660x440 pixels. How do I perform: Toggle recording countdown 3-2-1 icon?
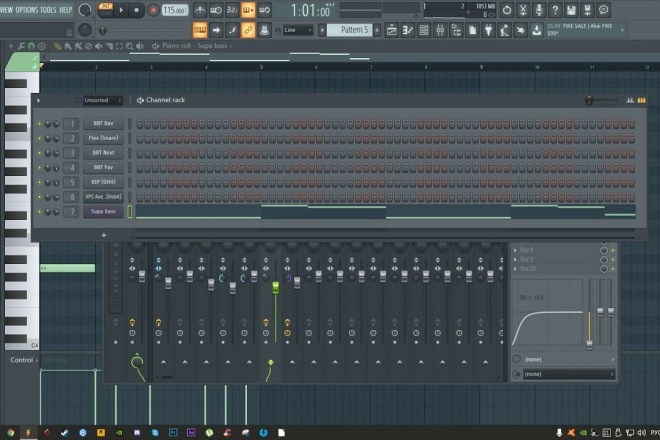[232, 10]
